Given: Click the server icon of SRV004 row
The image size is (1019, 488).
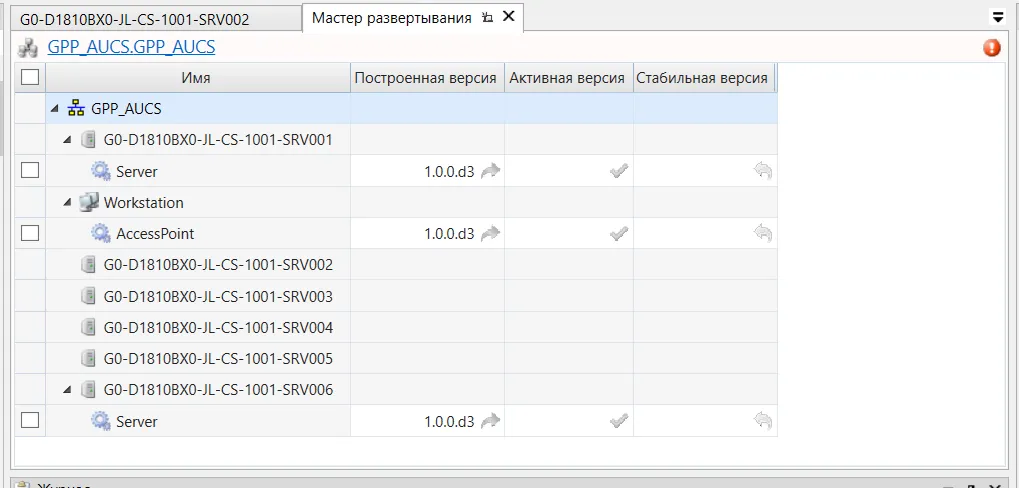Looking at the screenshot, I should pos(88,327).
